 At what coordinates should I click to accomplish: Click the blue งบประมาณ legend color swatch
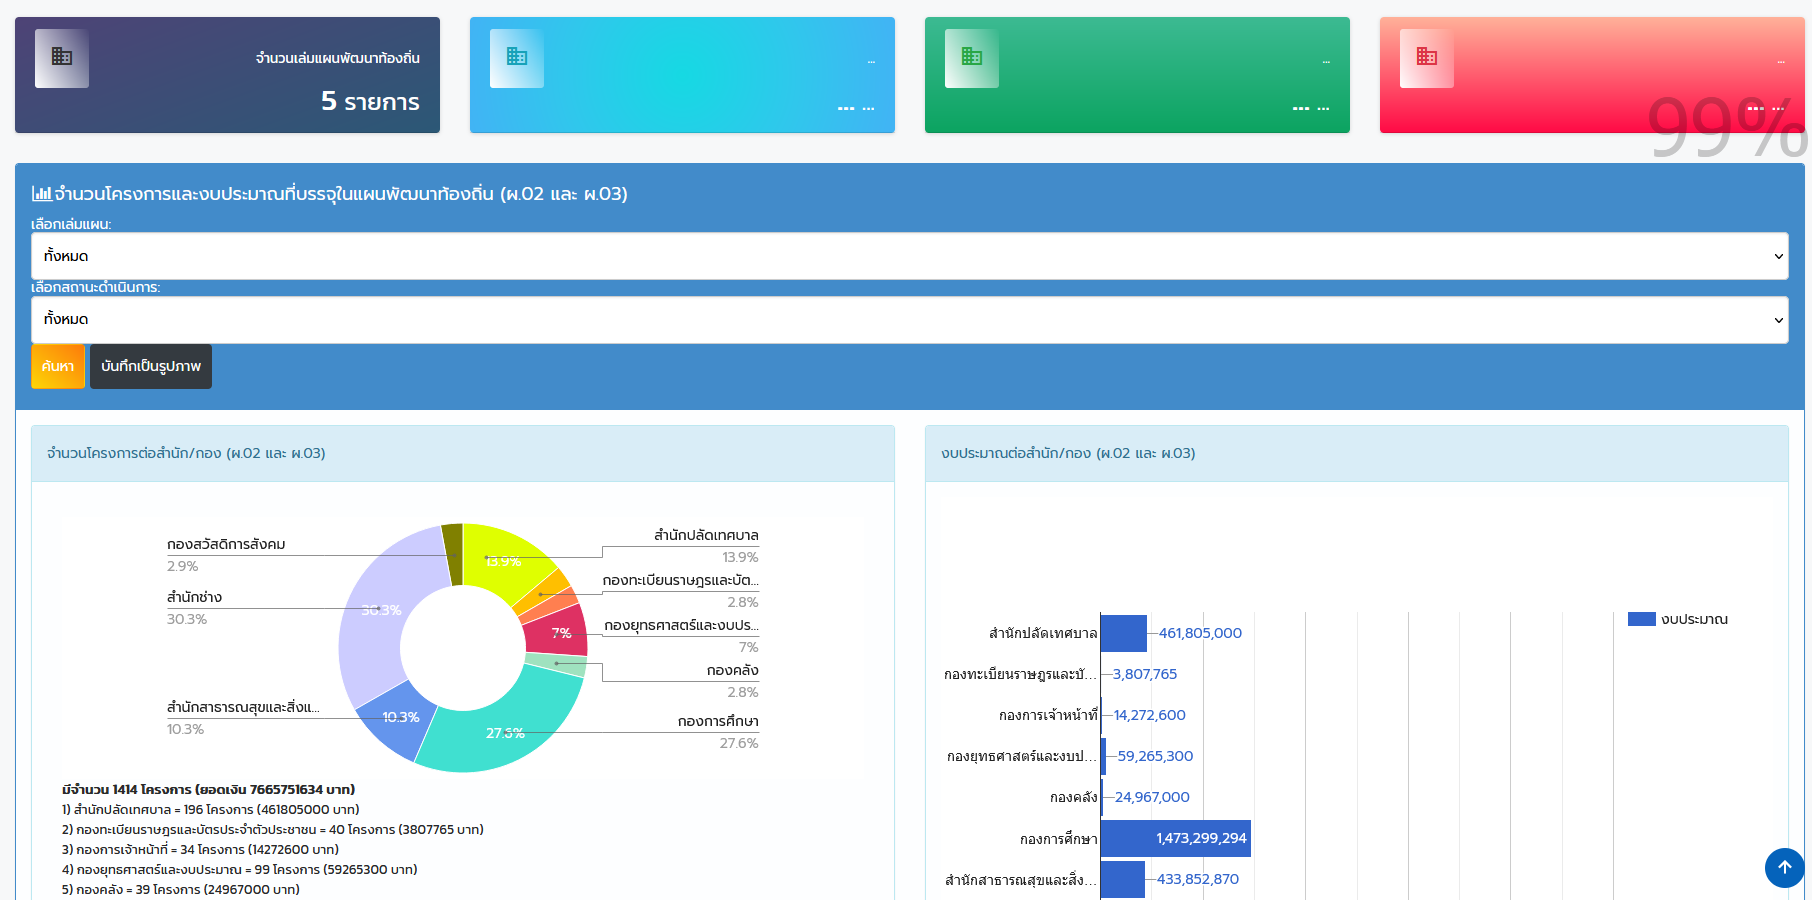point(1642,619)
